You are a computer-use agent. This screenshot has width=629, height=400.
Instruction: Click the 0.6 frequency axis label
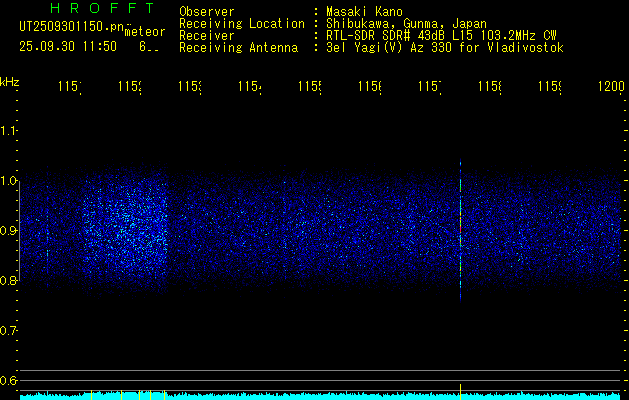8,380
